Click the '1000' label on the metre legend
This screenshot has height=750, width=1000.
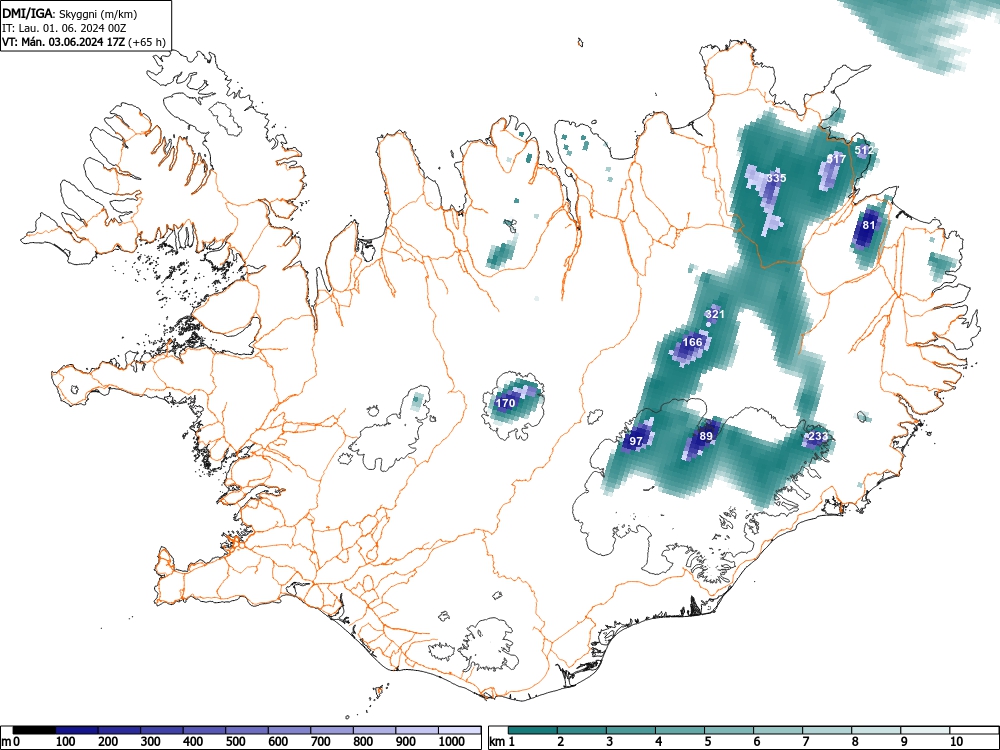click(452, 742)
